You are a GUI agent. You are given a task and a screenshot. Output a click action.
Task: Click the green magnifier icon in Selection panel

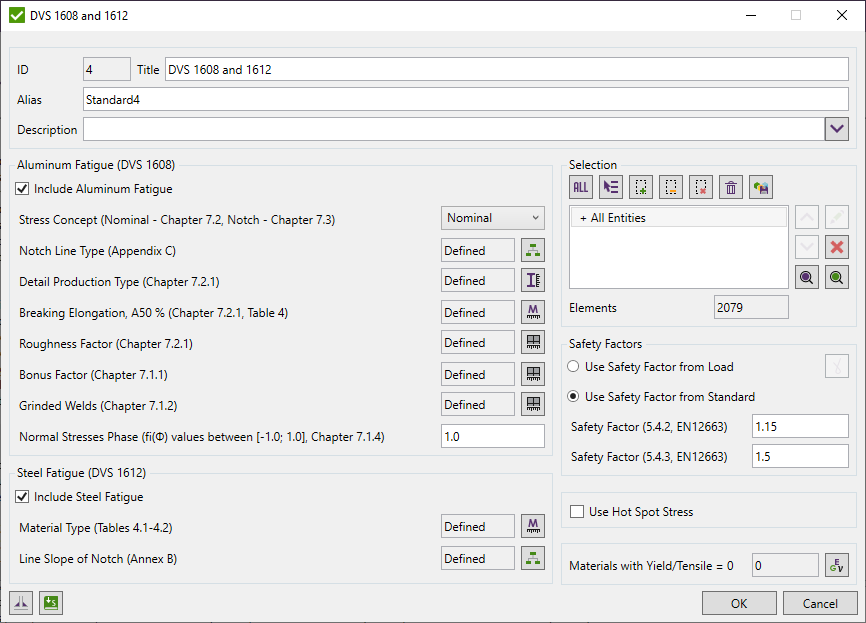coord(836,277)
